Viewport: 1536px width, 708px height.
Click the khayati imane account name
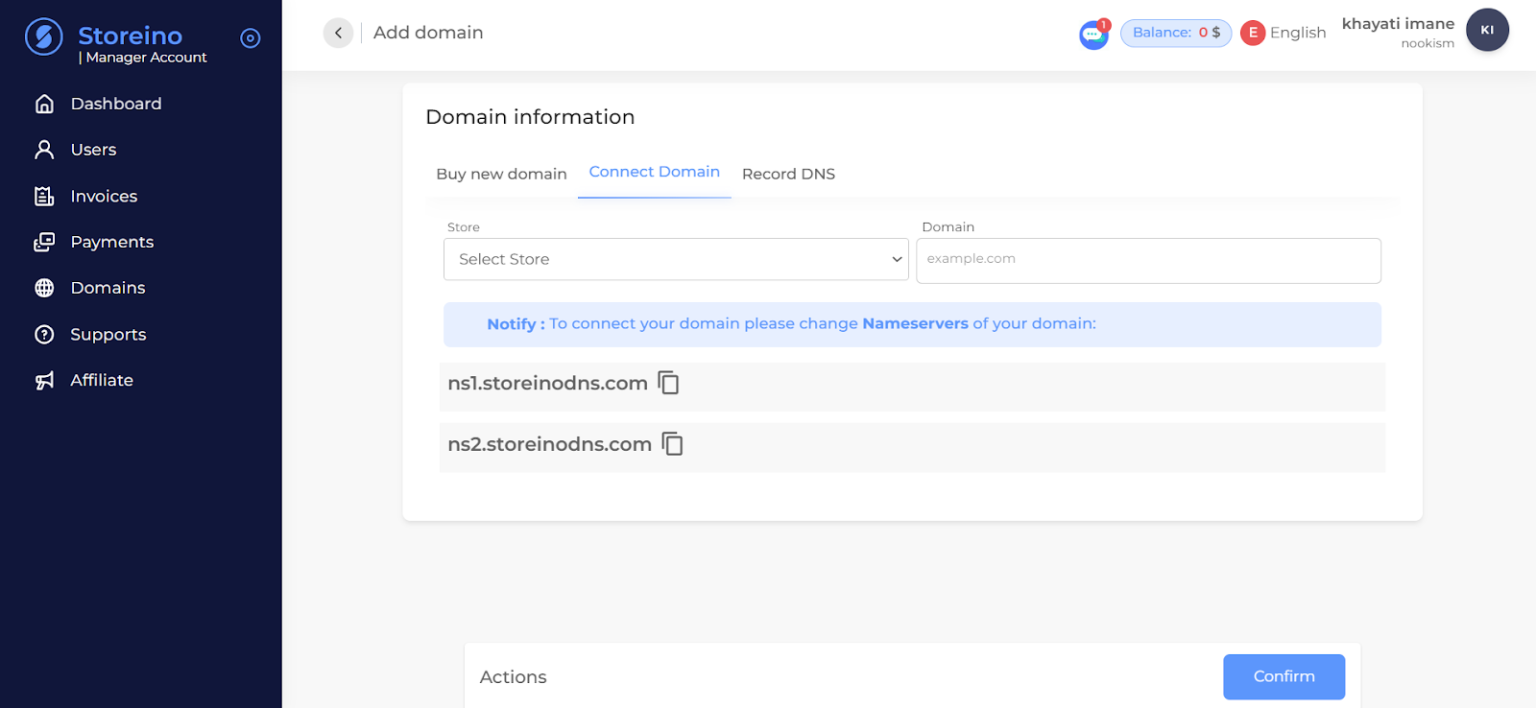[1398, 24]
